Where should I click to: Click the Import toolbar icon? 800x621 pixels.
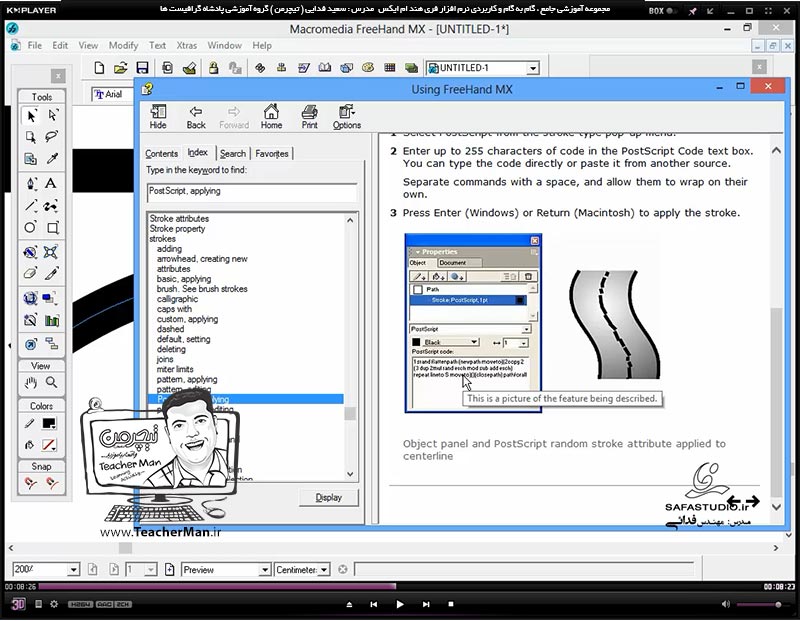click(x=167, y=68)
